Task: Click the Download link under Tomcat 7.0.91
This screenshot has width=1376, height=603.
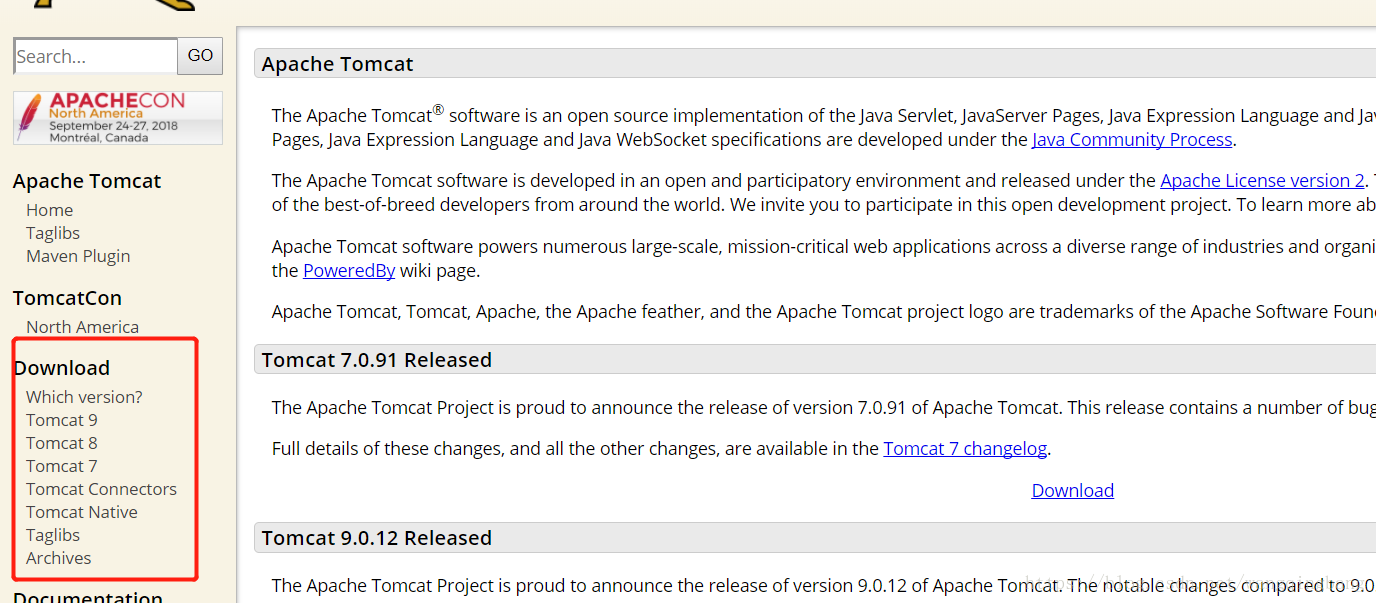Action: [1073, 490]
